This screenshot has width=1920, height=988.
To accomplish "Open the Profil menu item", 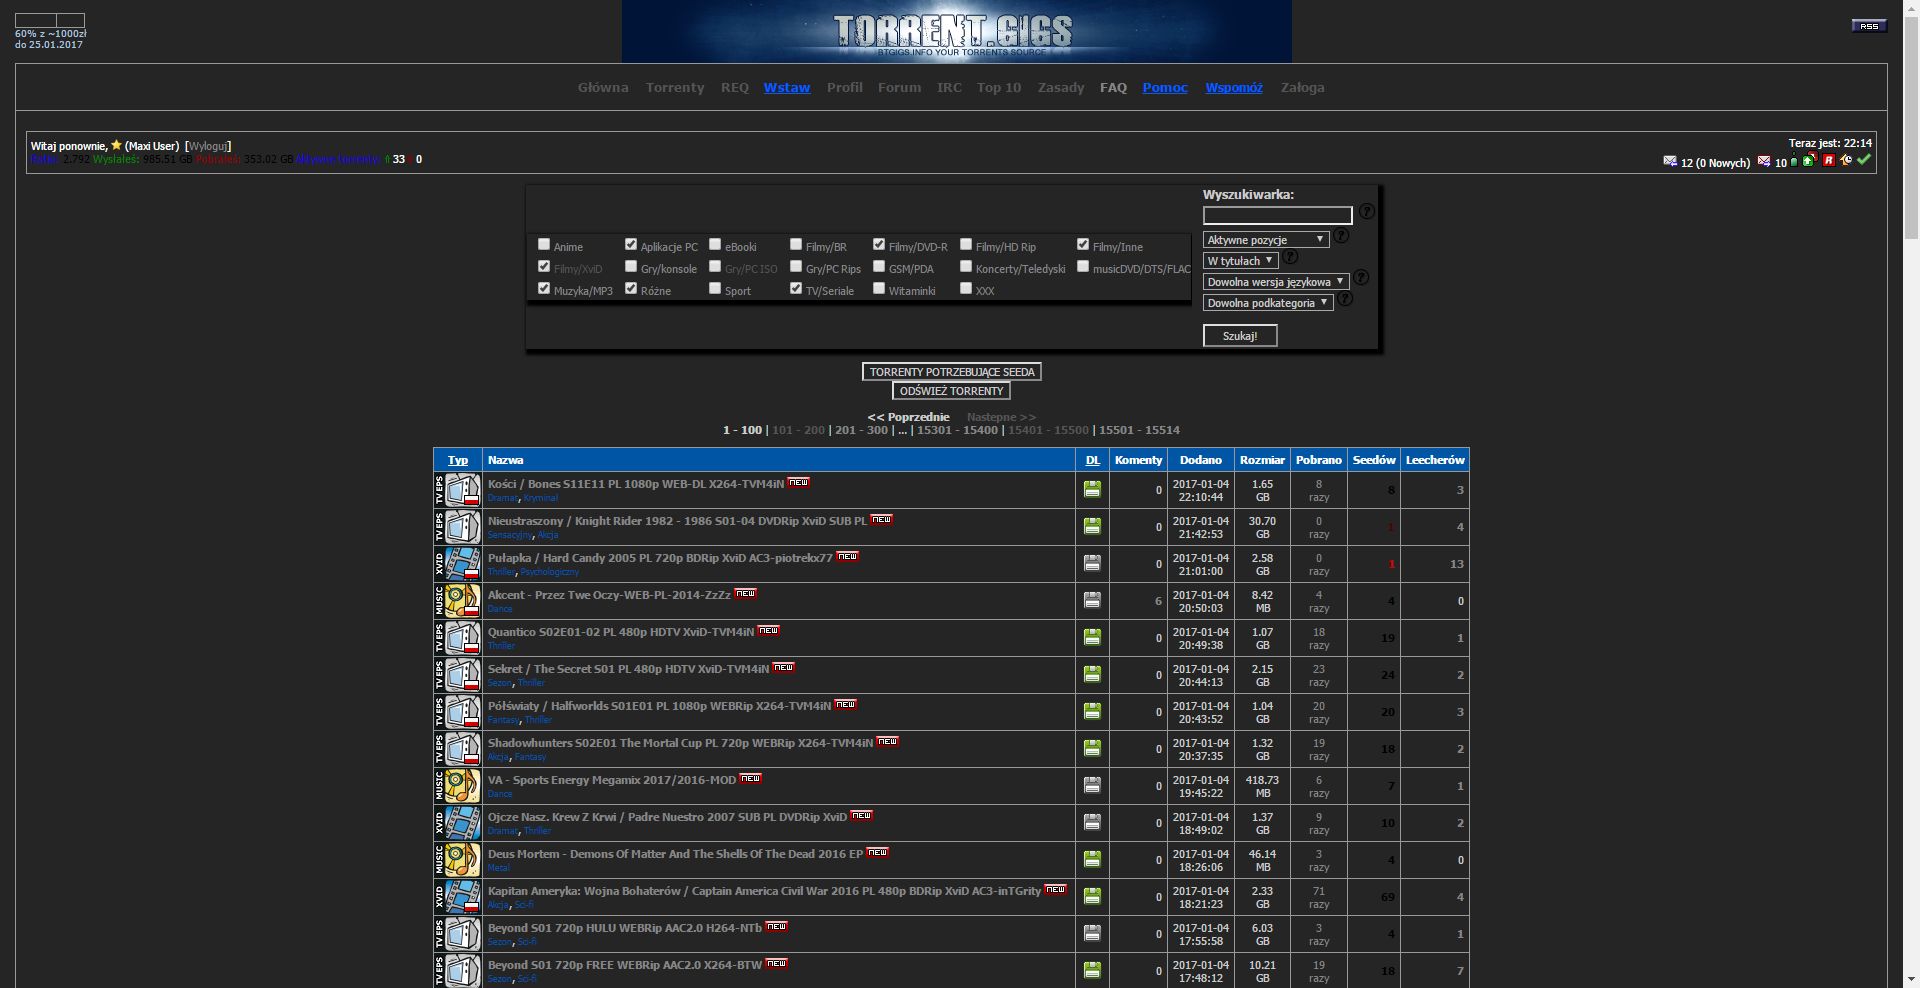I will (x=844, y=88).
